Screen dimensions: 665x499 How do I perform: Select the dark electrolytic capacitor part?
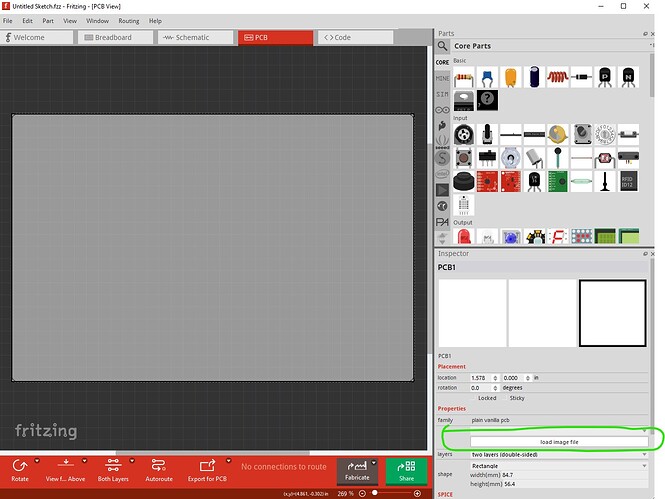534,77
